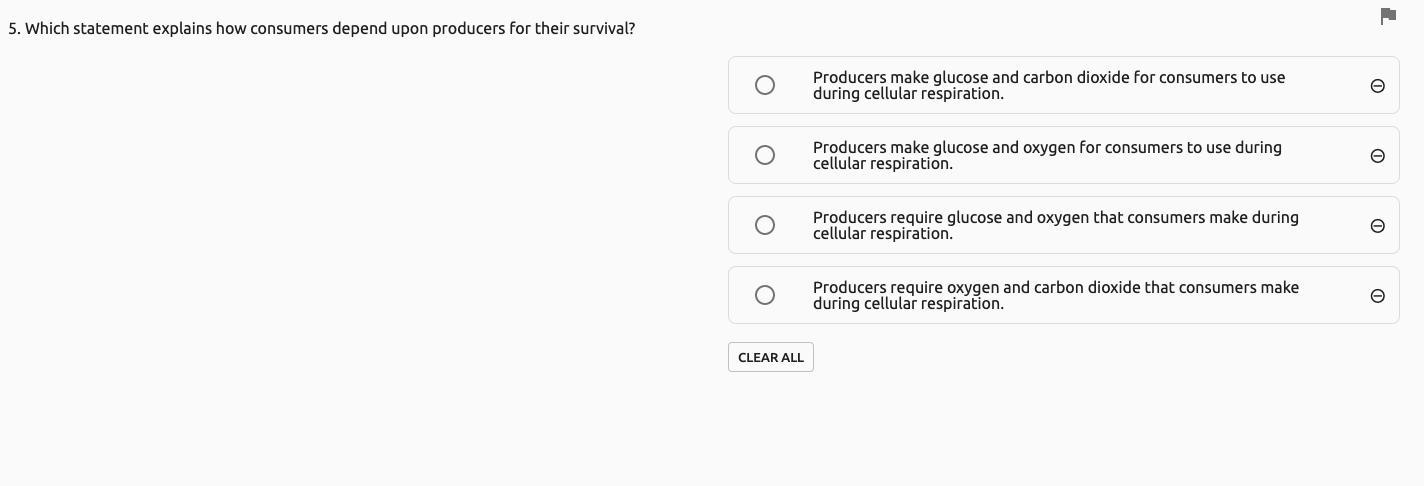Eliminate 'Producers require oxygen and carbon dioxide' option
Image resolution: width=1424 pixels, height=486 pixels.
pos(1377,296)
